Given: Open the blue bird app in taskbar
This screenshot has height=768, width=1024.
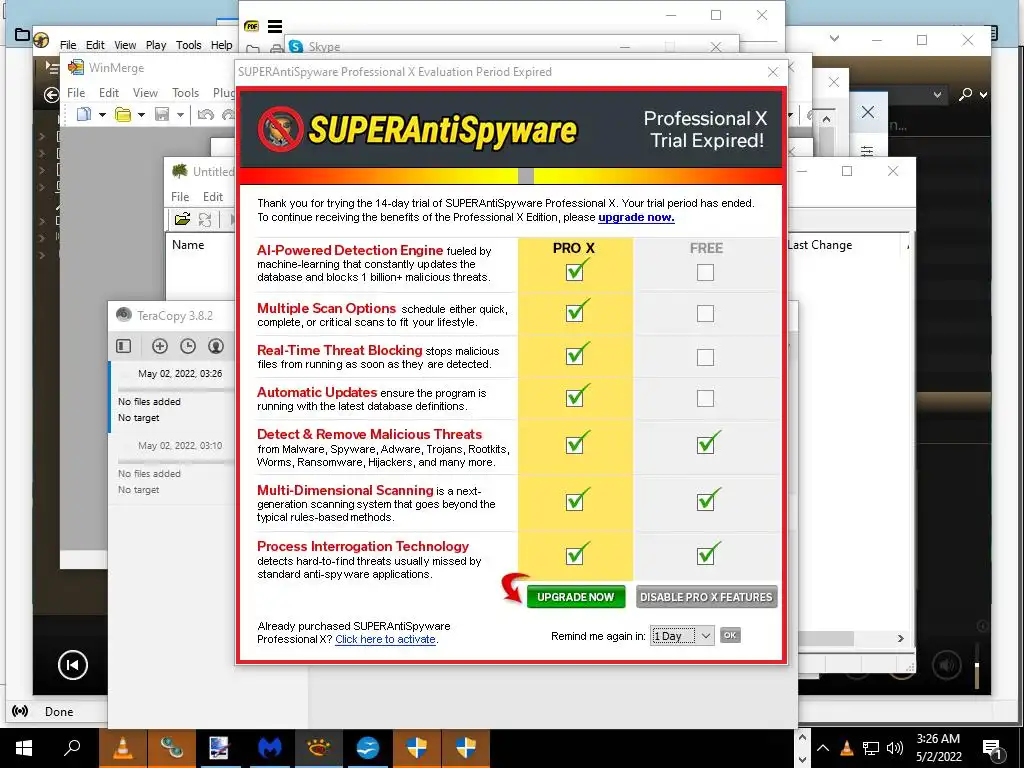Looking at the screenshot, I should 368,748.
